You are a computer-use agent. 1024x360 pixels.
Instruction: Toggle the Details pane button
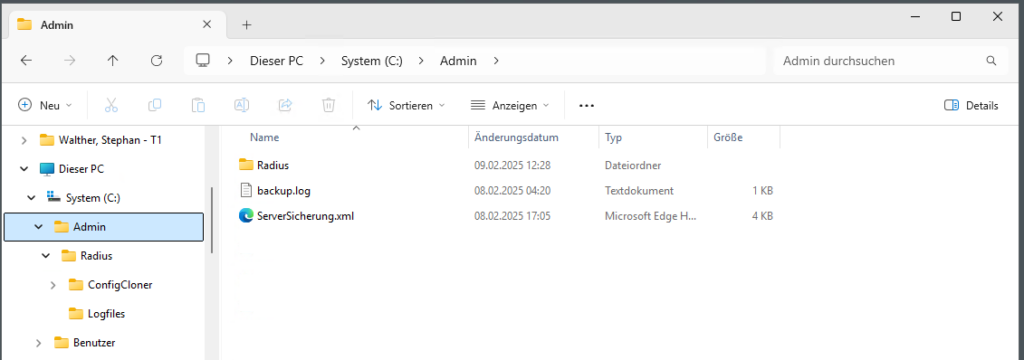click(x=971, y=105)
